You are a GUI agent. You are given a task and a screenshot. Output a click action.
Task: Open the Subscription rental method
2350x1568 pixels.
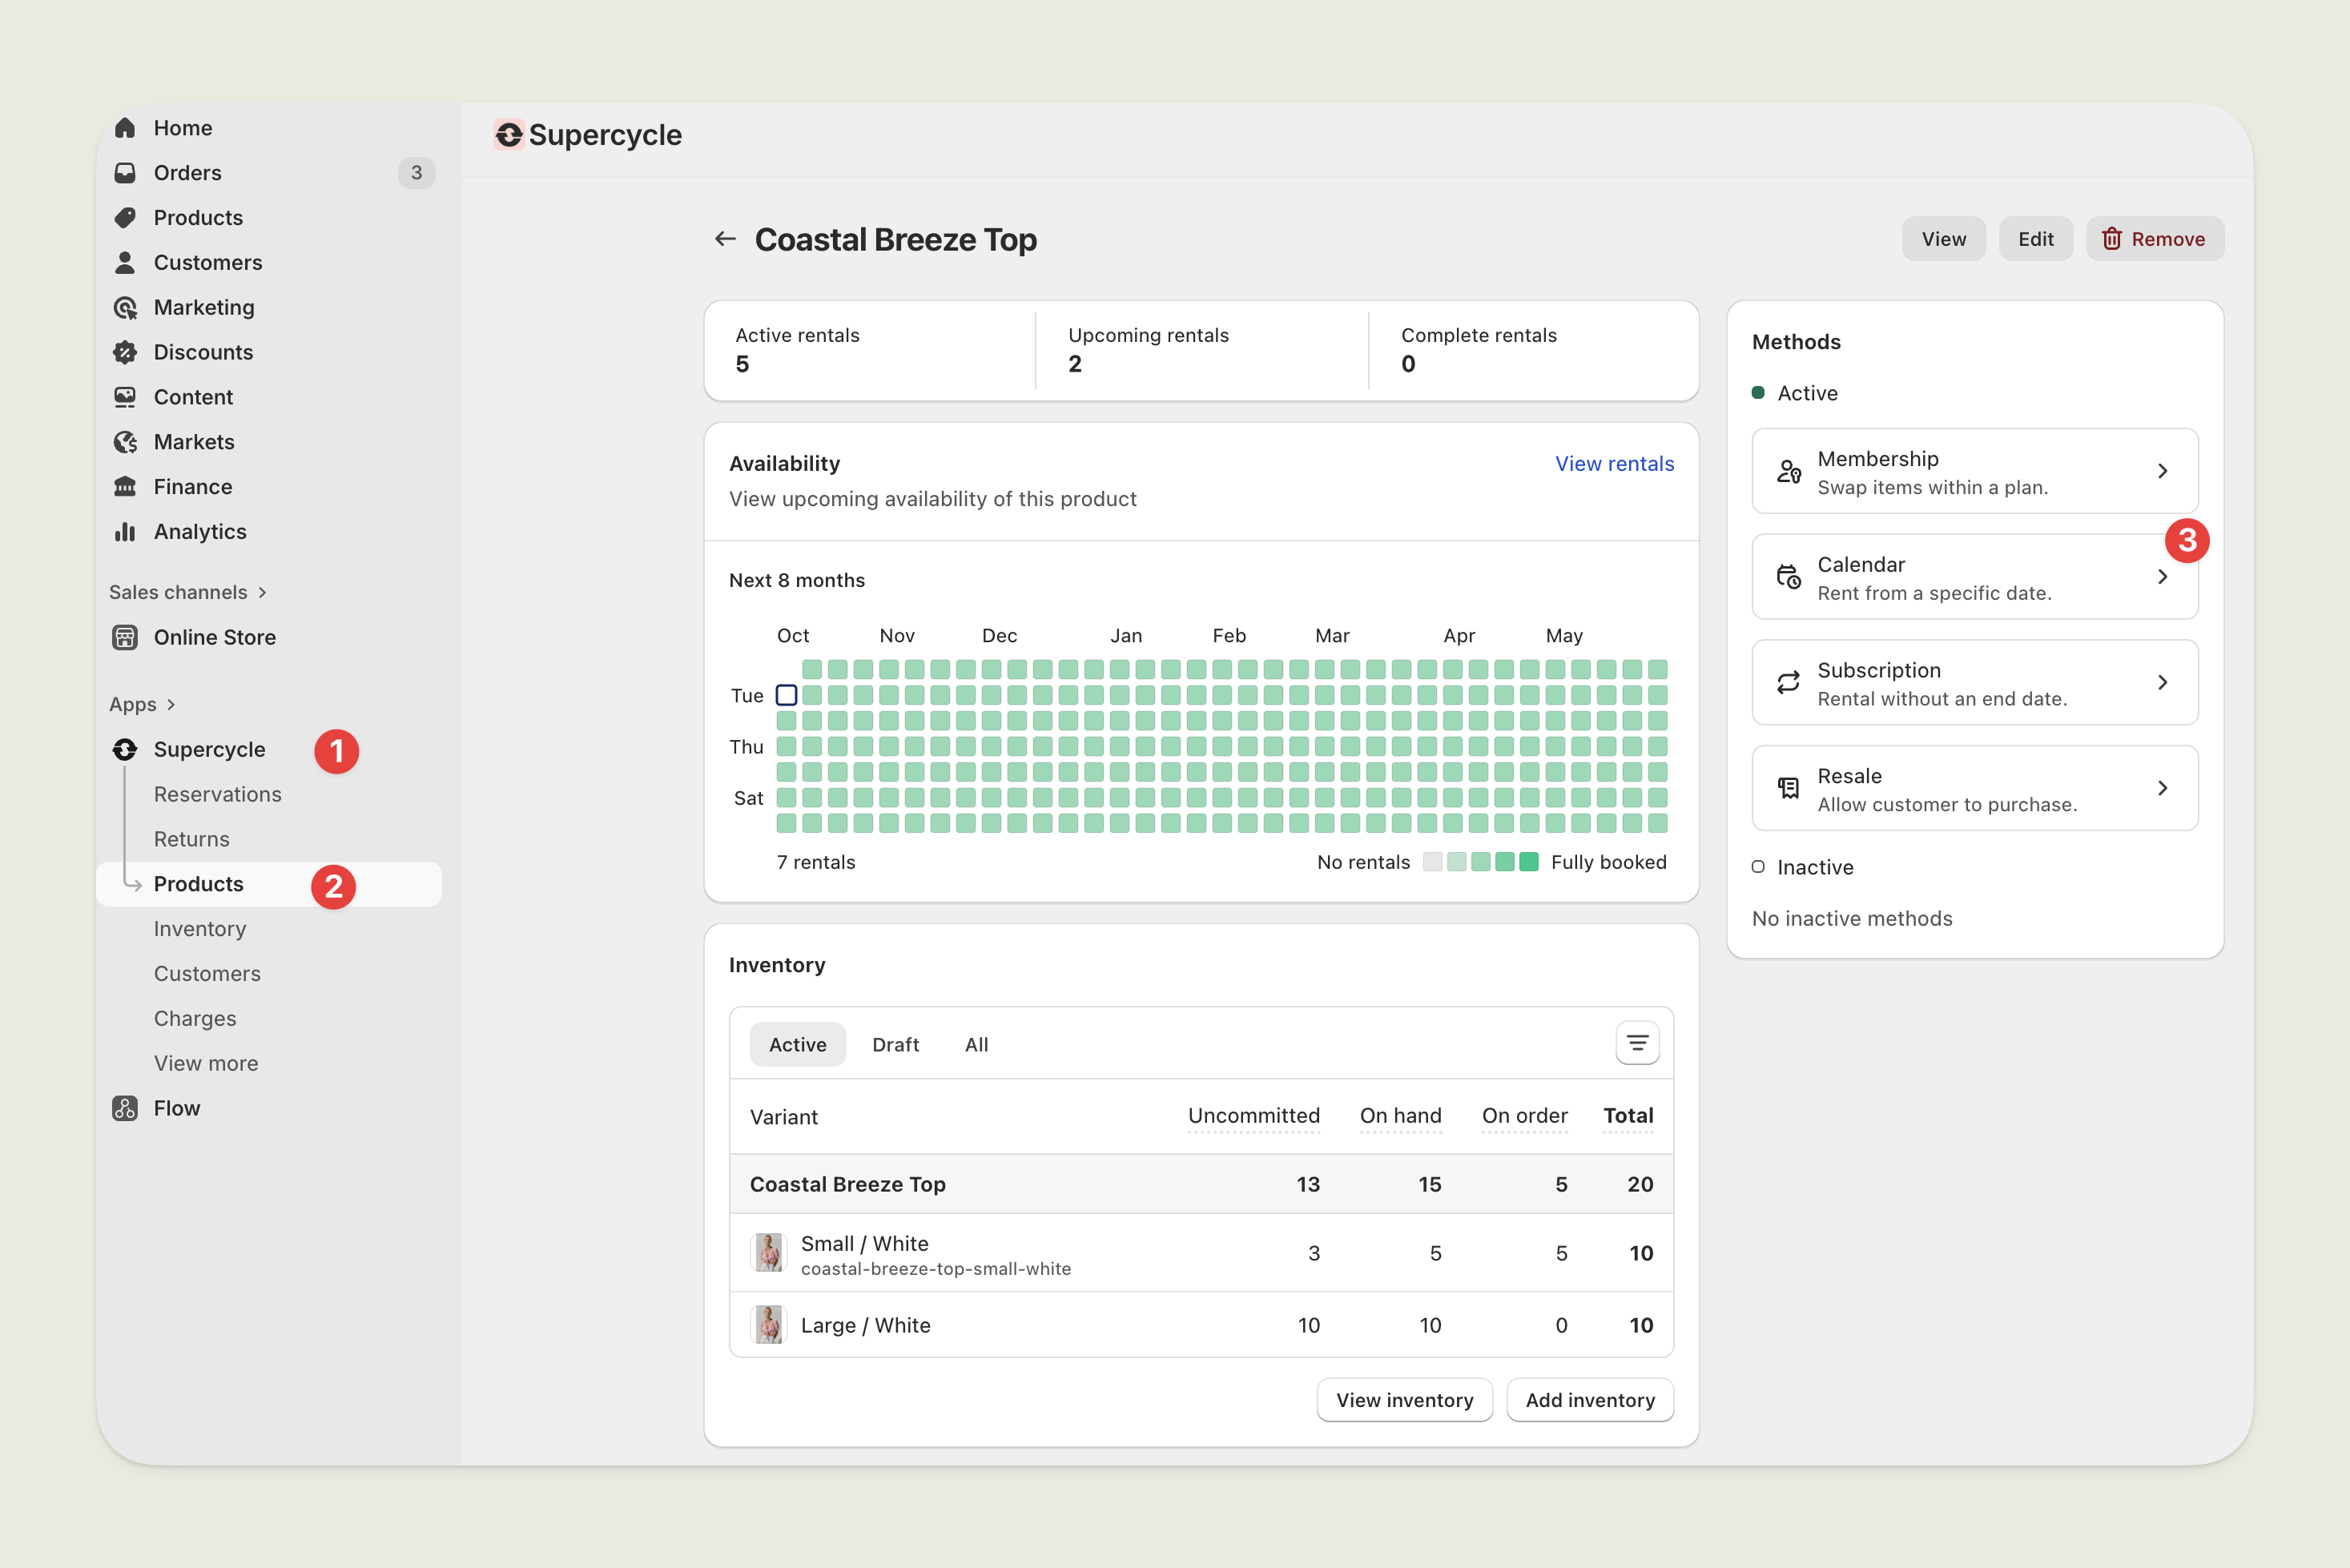[x=1974, y=683]
